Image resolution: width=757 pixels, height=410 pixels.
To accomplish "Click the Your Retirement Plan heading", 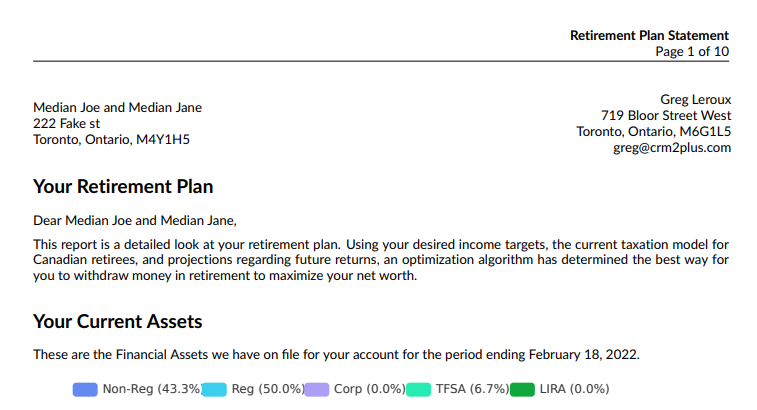I will [x=123, y=187].
